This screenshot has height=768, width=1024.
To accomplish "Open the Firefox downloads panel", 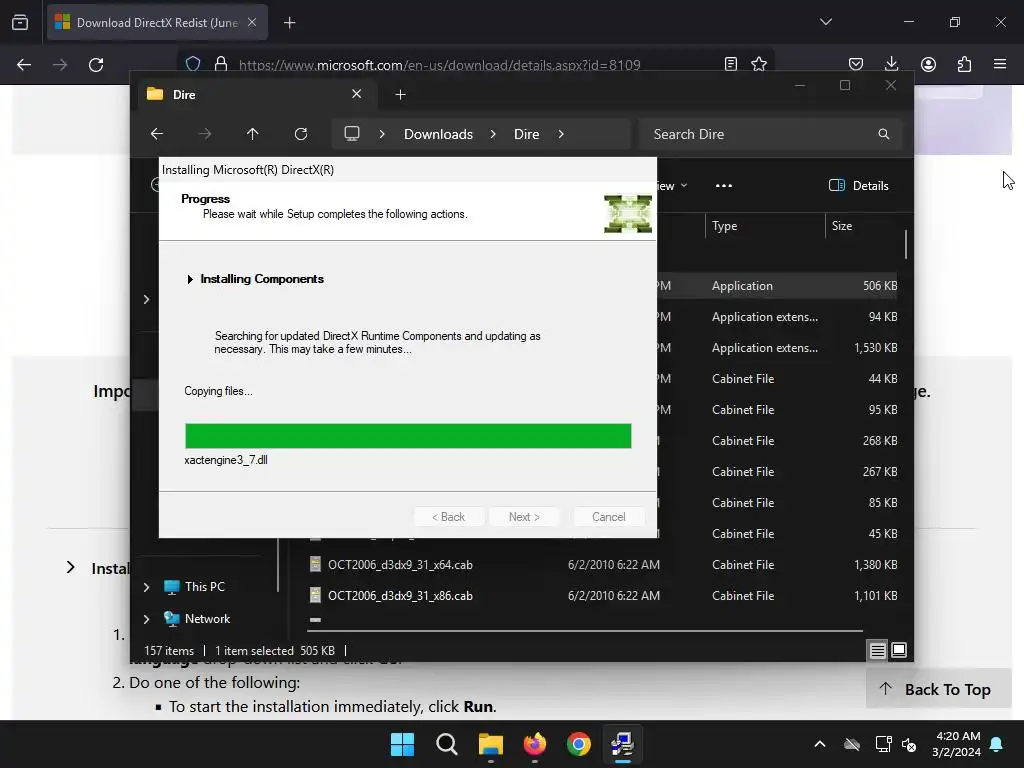I will tap(891, 64).
